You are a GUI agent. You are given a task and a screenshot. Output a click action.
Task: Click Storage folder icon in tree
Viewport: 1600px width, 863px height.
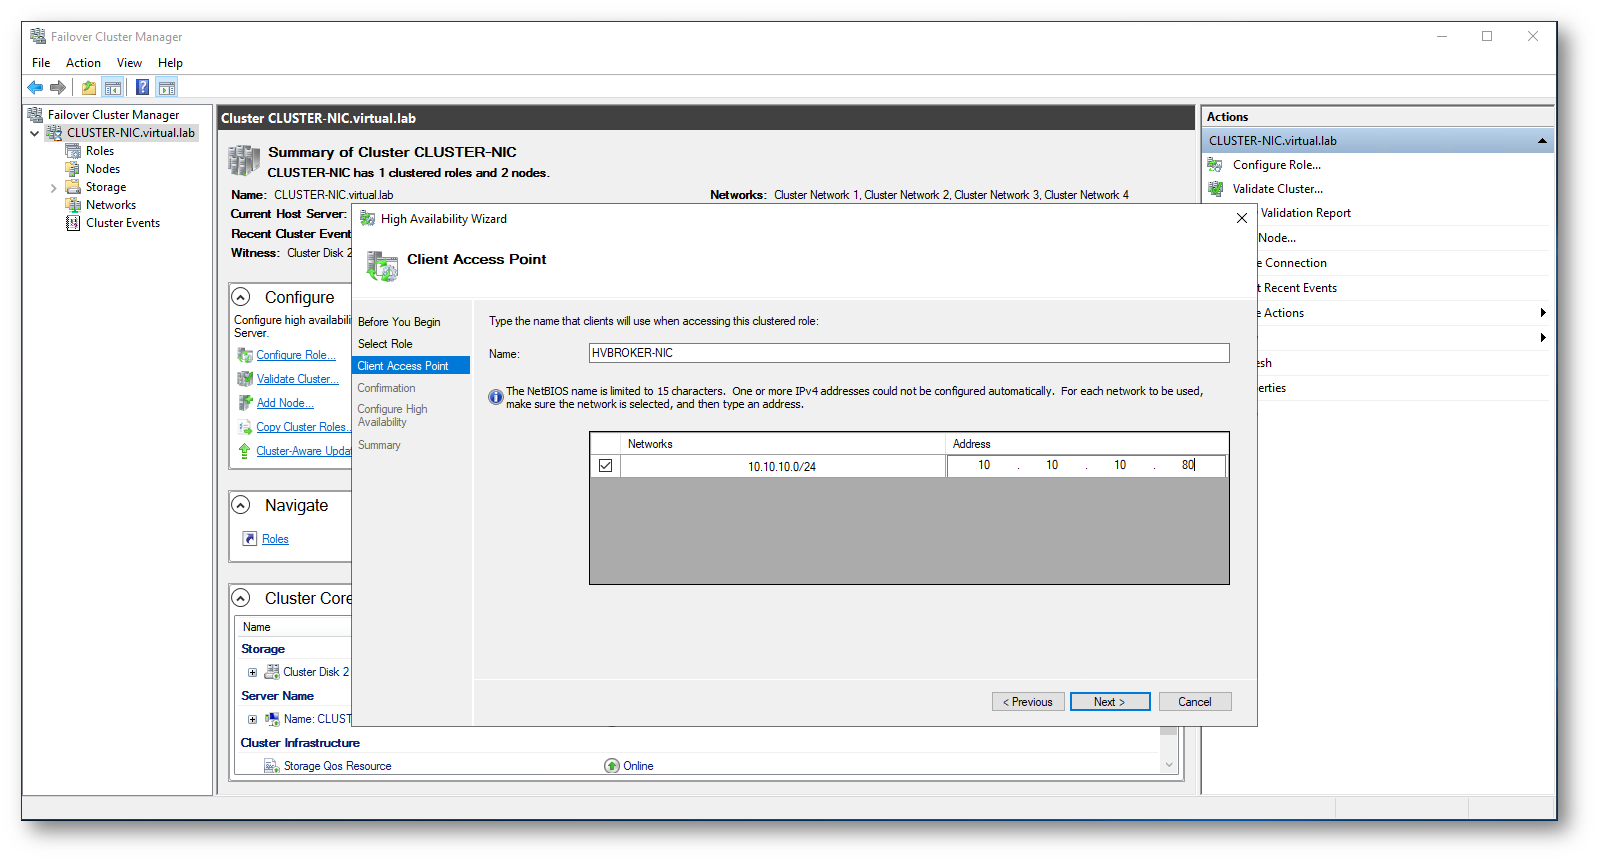[73, 187]
